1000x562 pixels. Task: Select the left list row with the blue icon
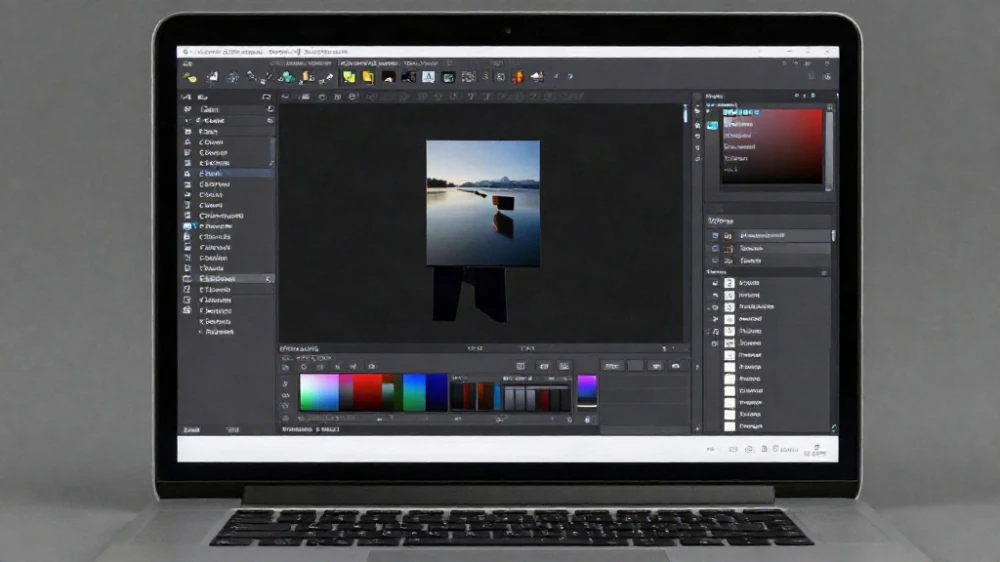click(x=228, y=226)
